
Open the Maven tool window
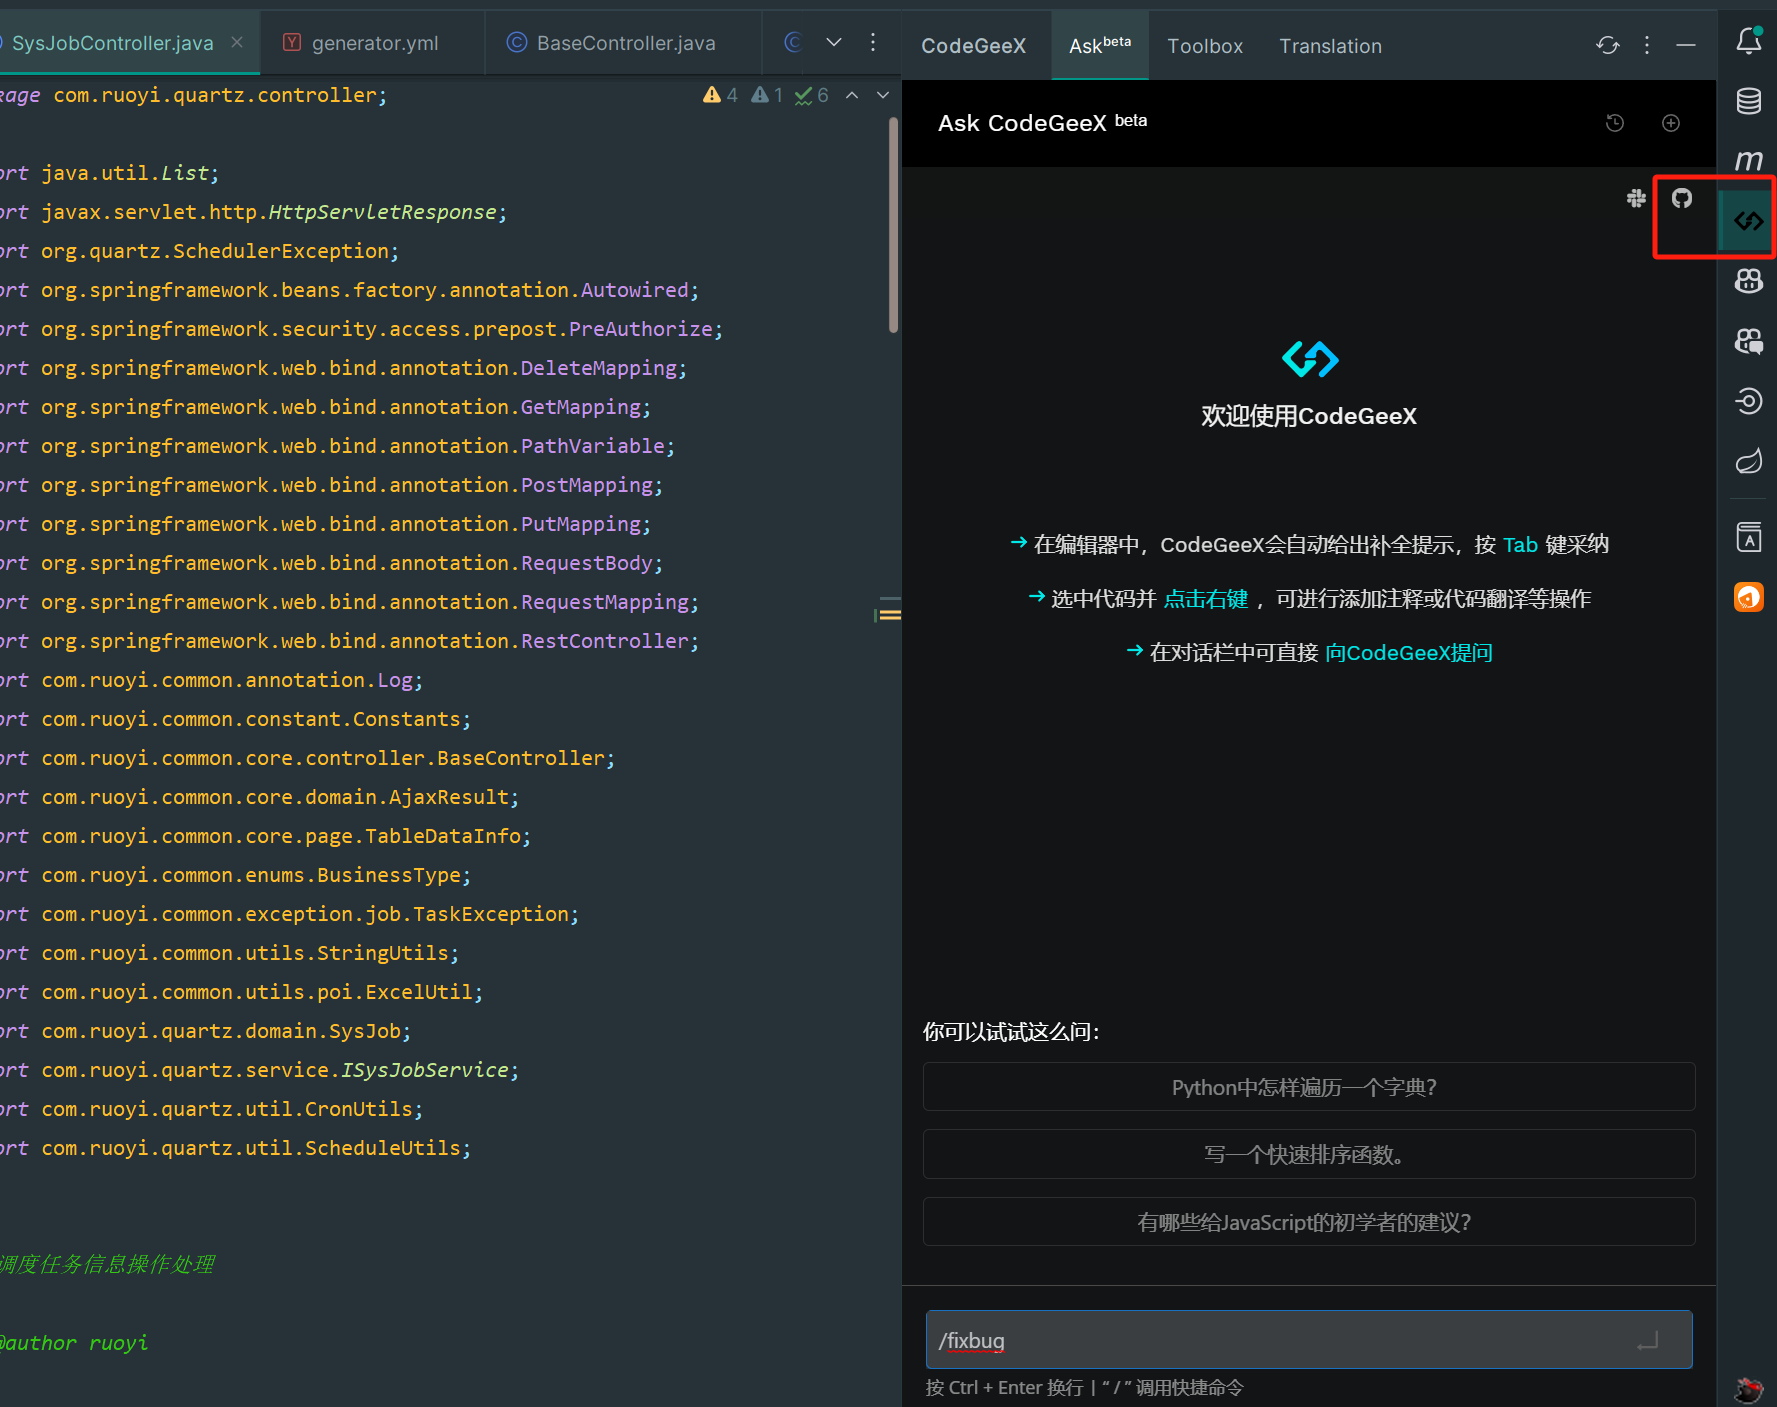click(x=1748, y=160)
